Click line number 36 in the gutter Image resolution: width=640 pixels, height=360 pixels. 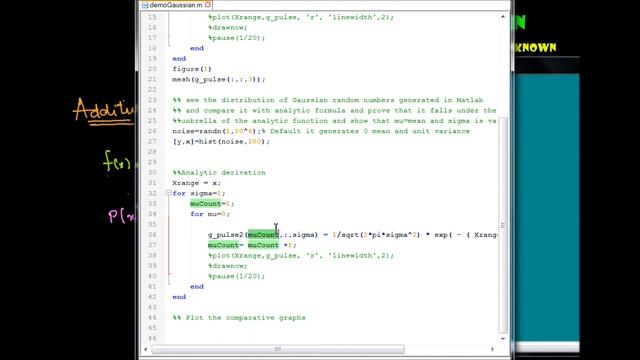(x=152, y=235)
